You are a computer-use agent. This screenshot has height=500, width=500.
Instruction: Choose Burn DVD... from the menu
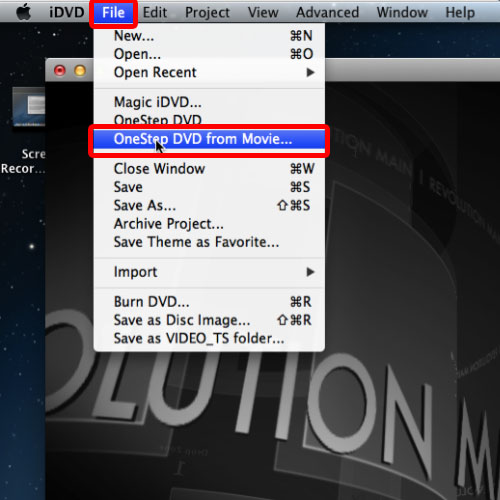pyautogui.click(x=209, y=302)
